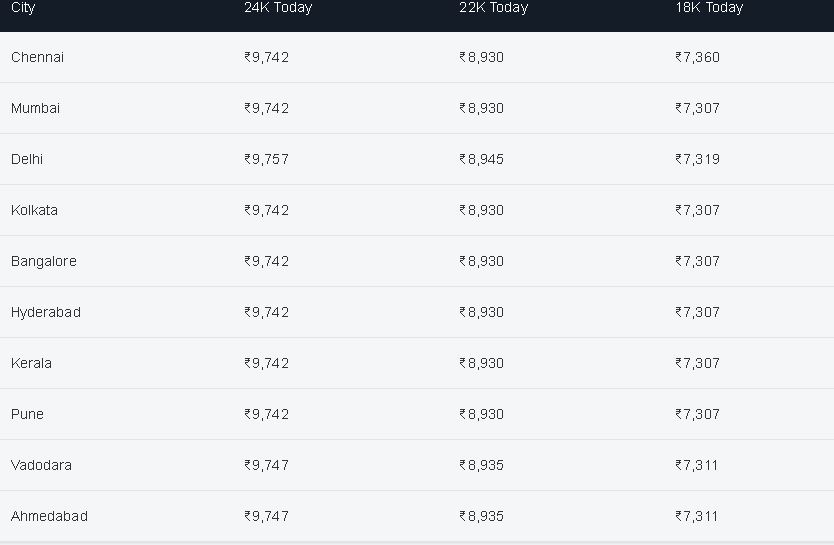Select Delhi's 18K price ₹7,319
Screen dimensions: 834x545
point(697,159)
